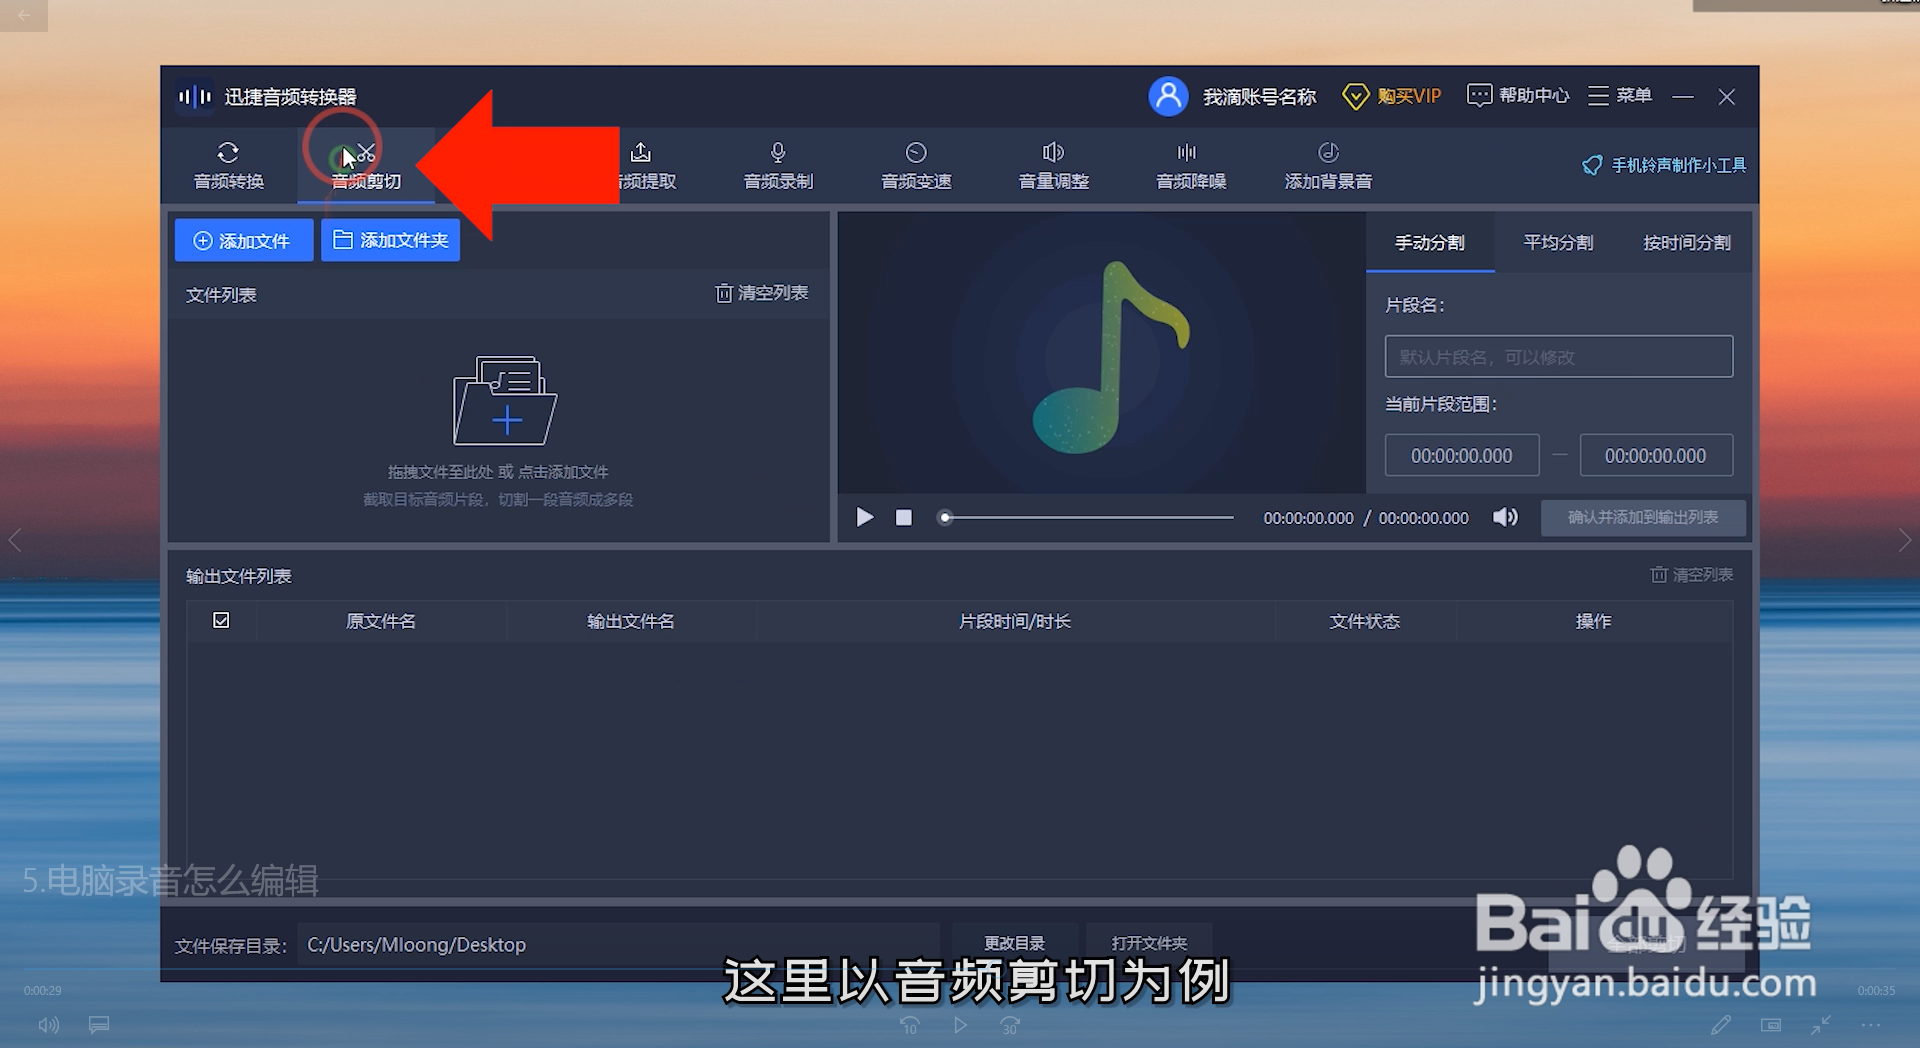This screenshot has width=1920, height=1048.
Task: Click the video player pen edit icon
Action: click(x=1721, y=1025)
